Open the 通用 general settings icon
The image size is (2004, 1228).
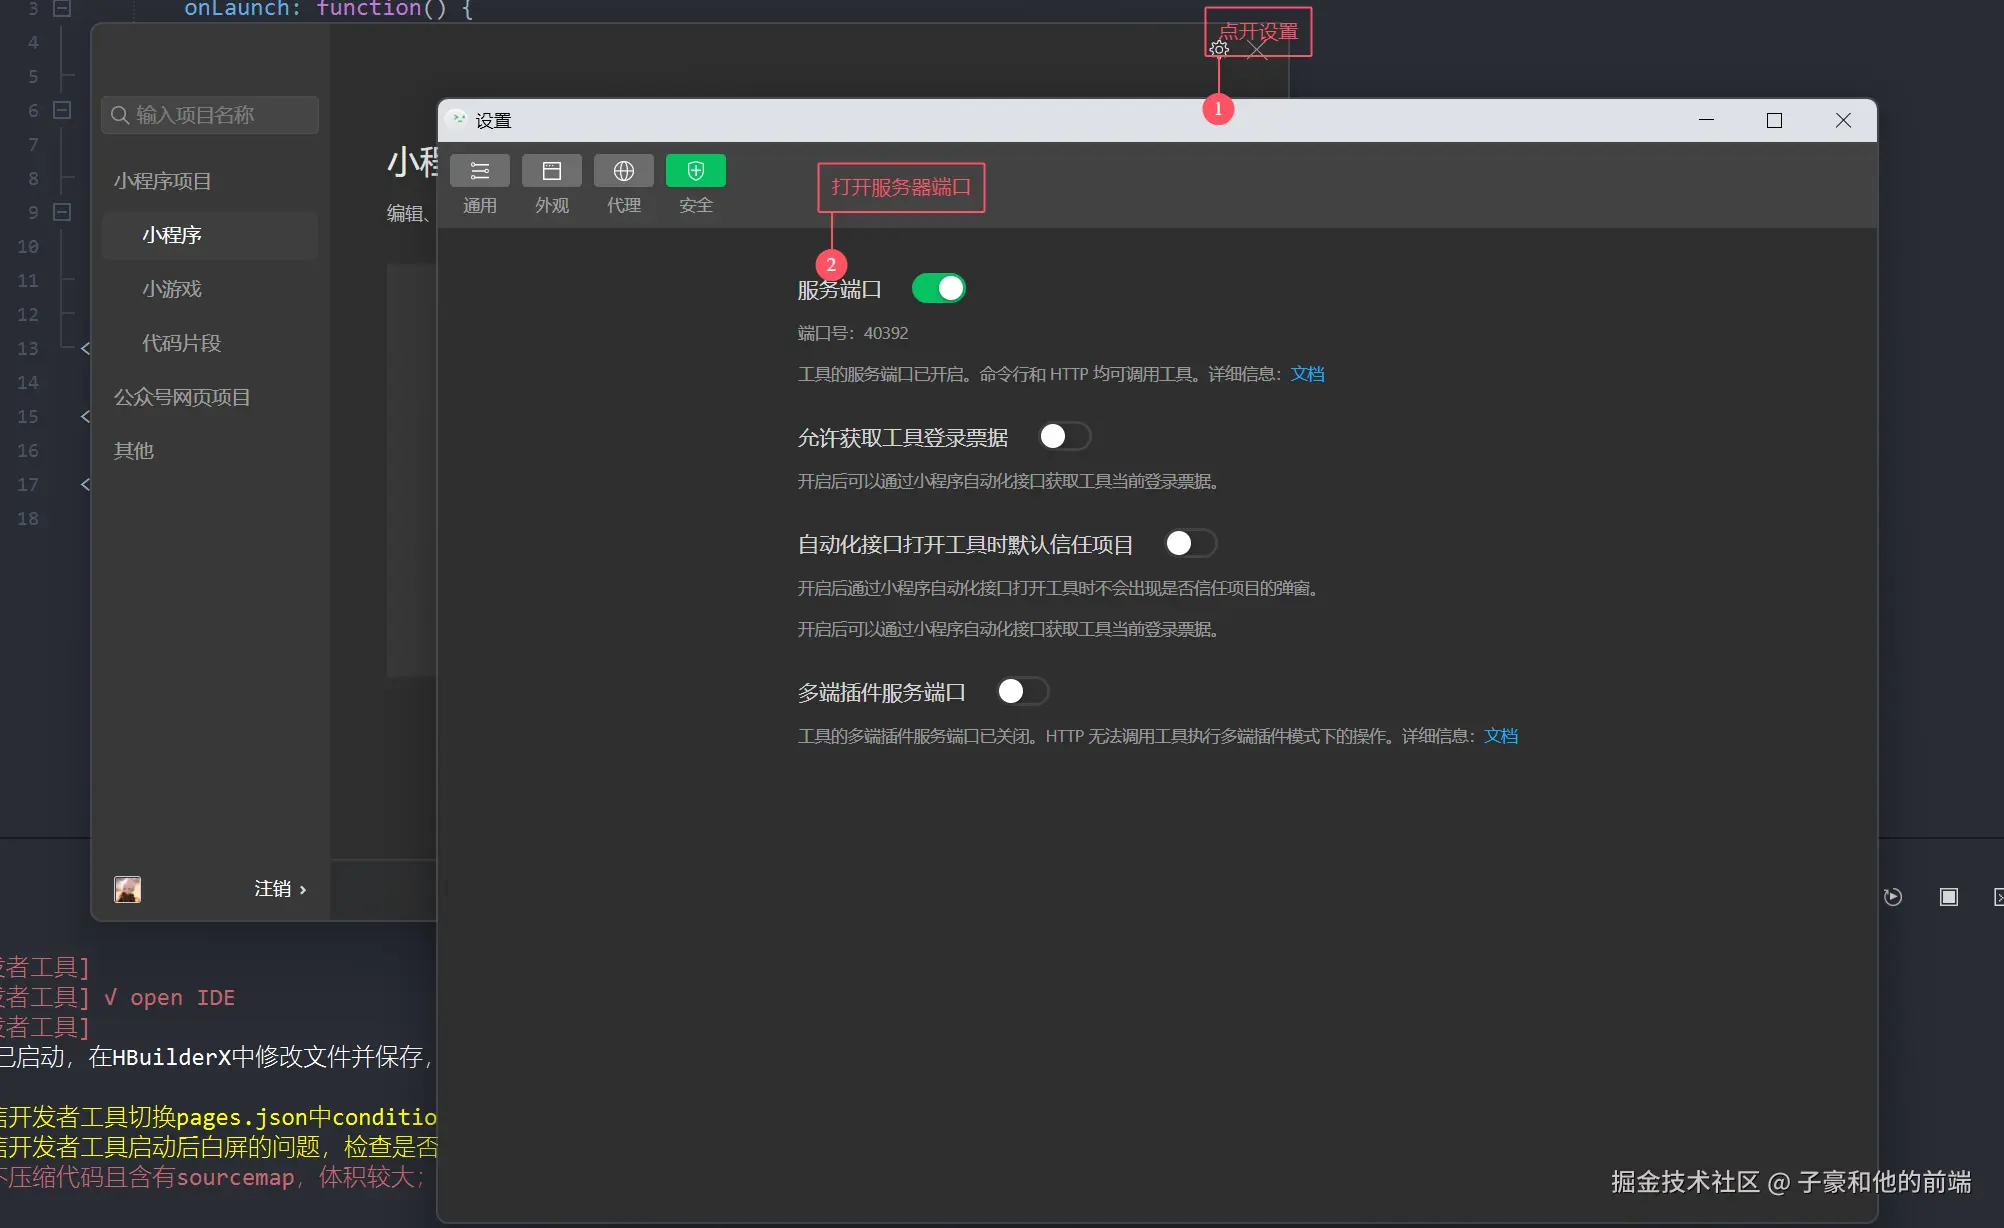point(480,171)
